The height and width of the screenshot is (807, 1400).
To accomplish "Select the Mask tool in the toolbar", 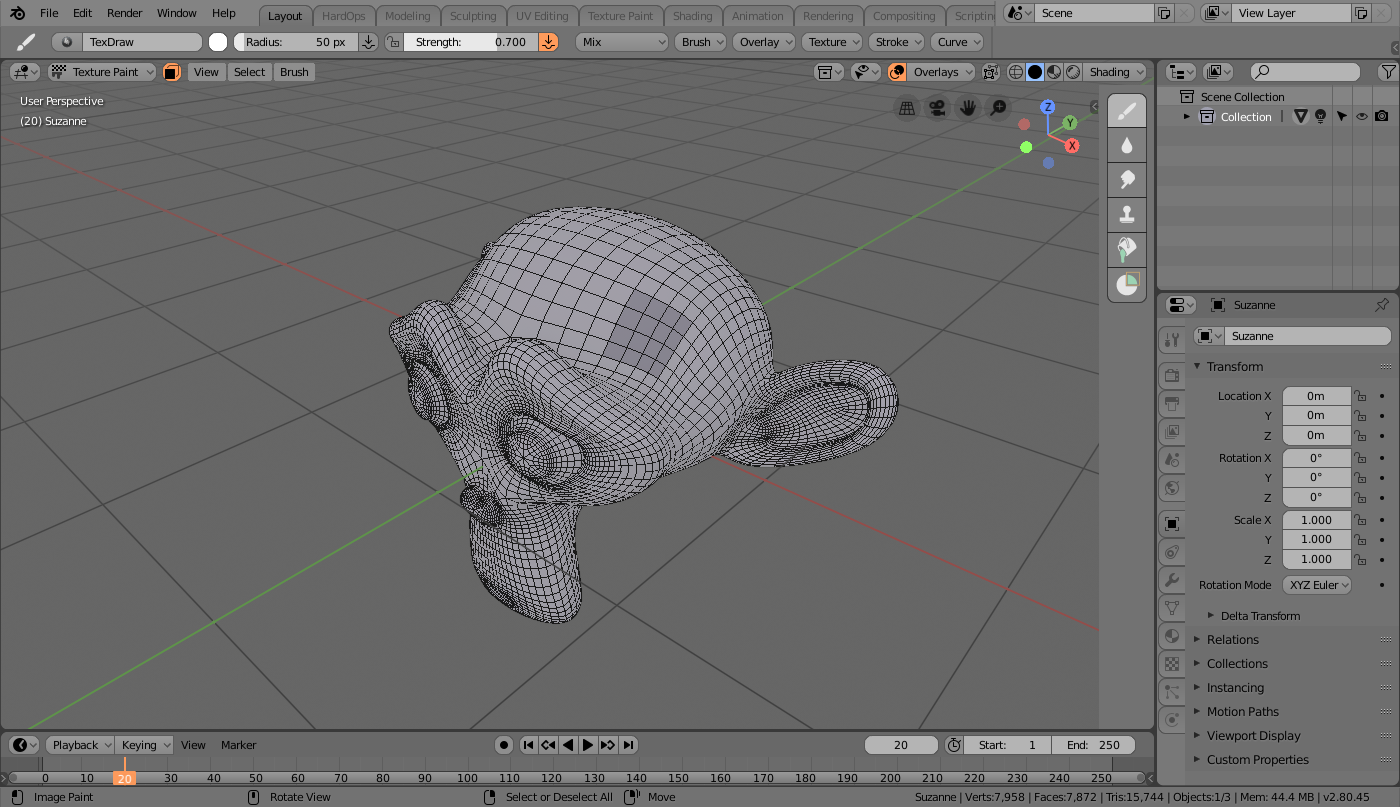I will (x=1127, y=284).
